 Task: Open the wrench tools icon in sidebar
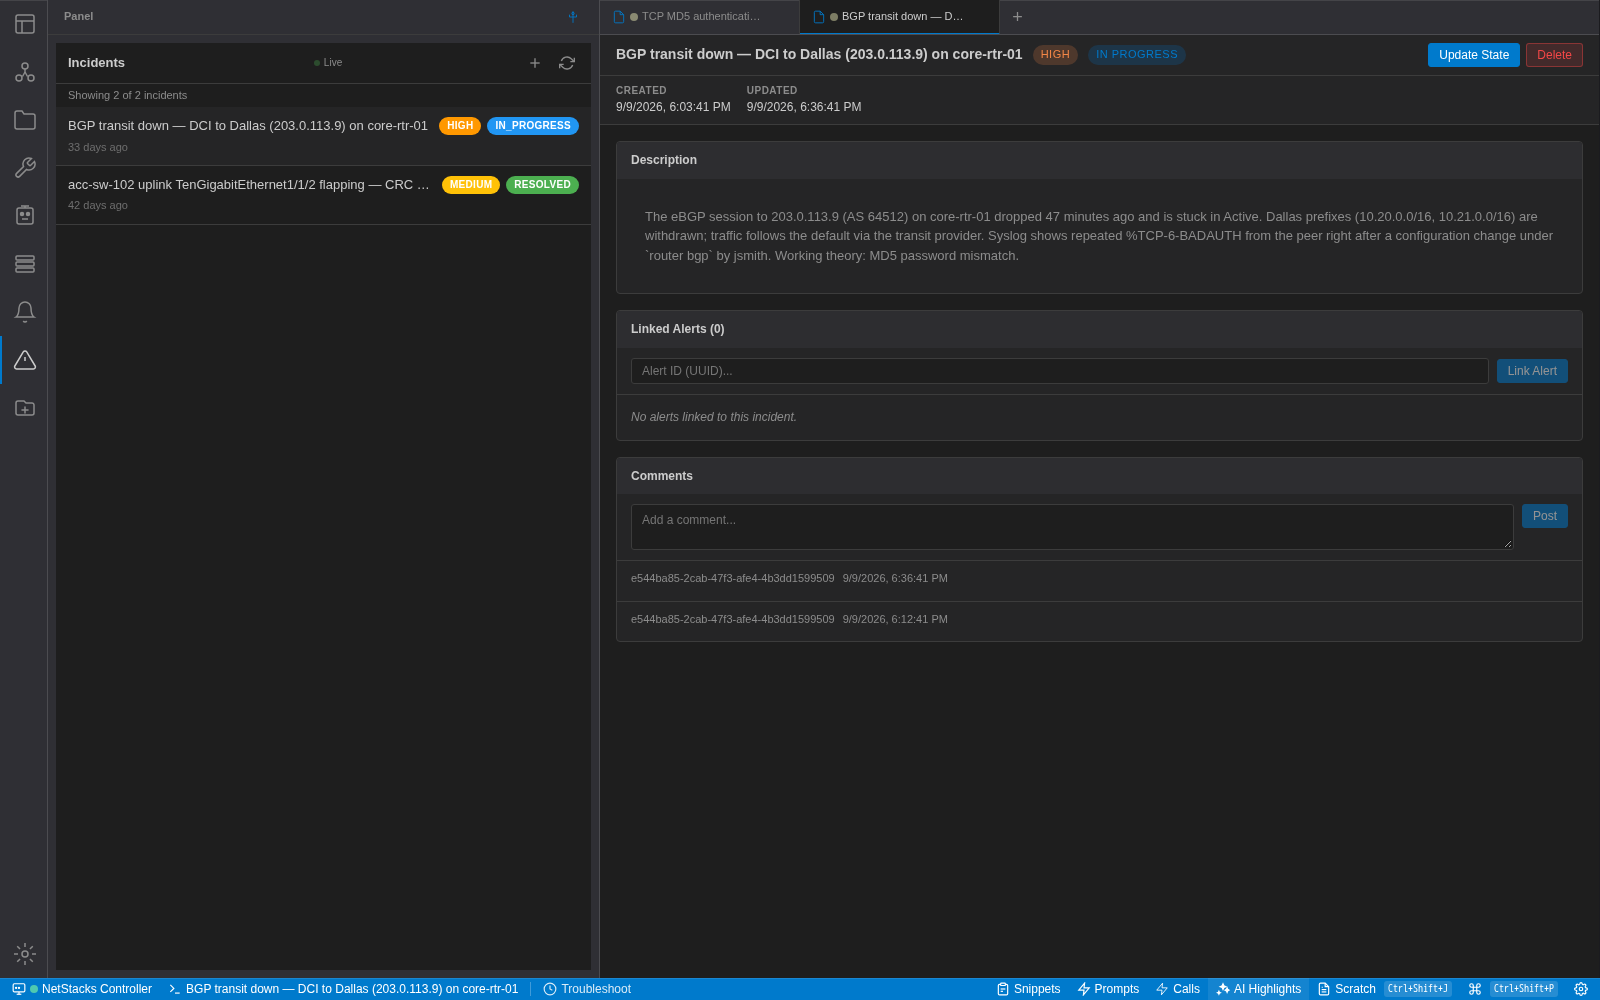coord(25,168)
